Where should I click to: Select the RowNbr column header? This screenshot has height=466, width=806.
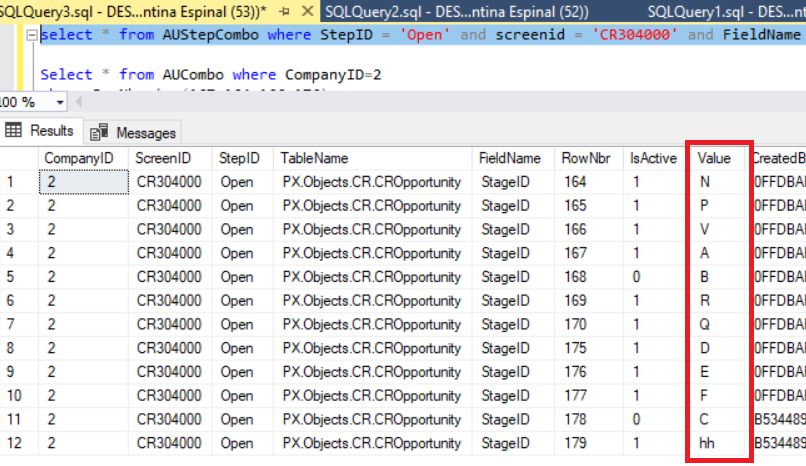point(589,158)
